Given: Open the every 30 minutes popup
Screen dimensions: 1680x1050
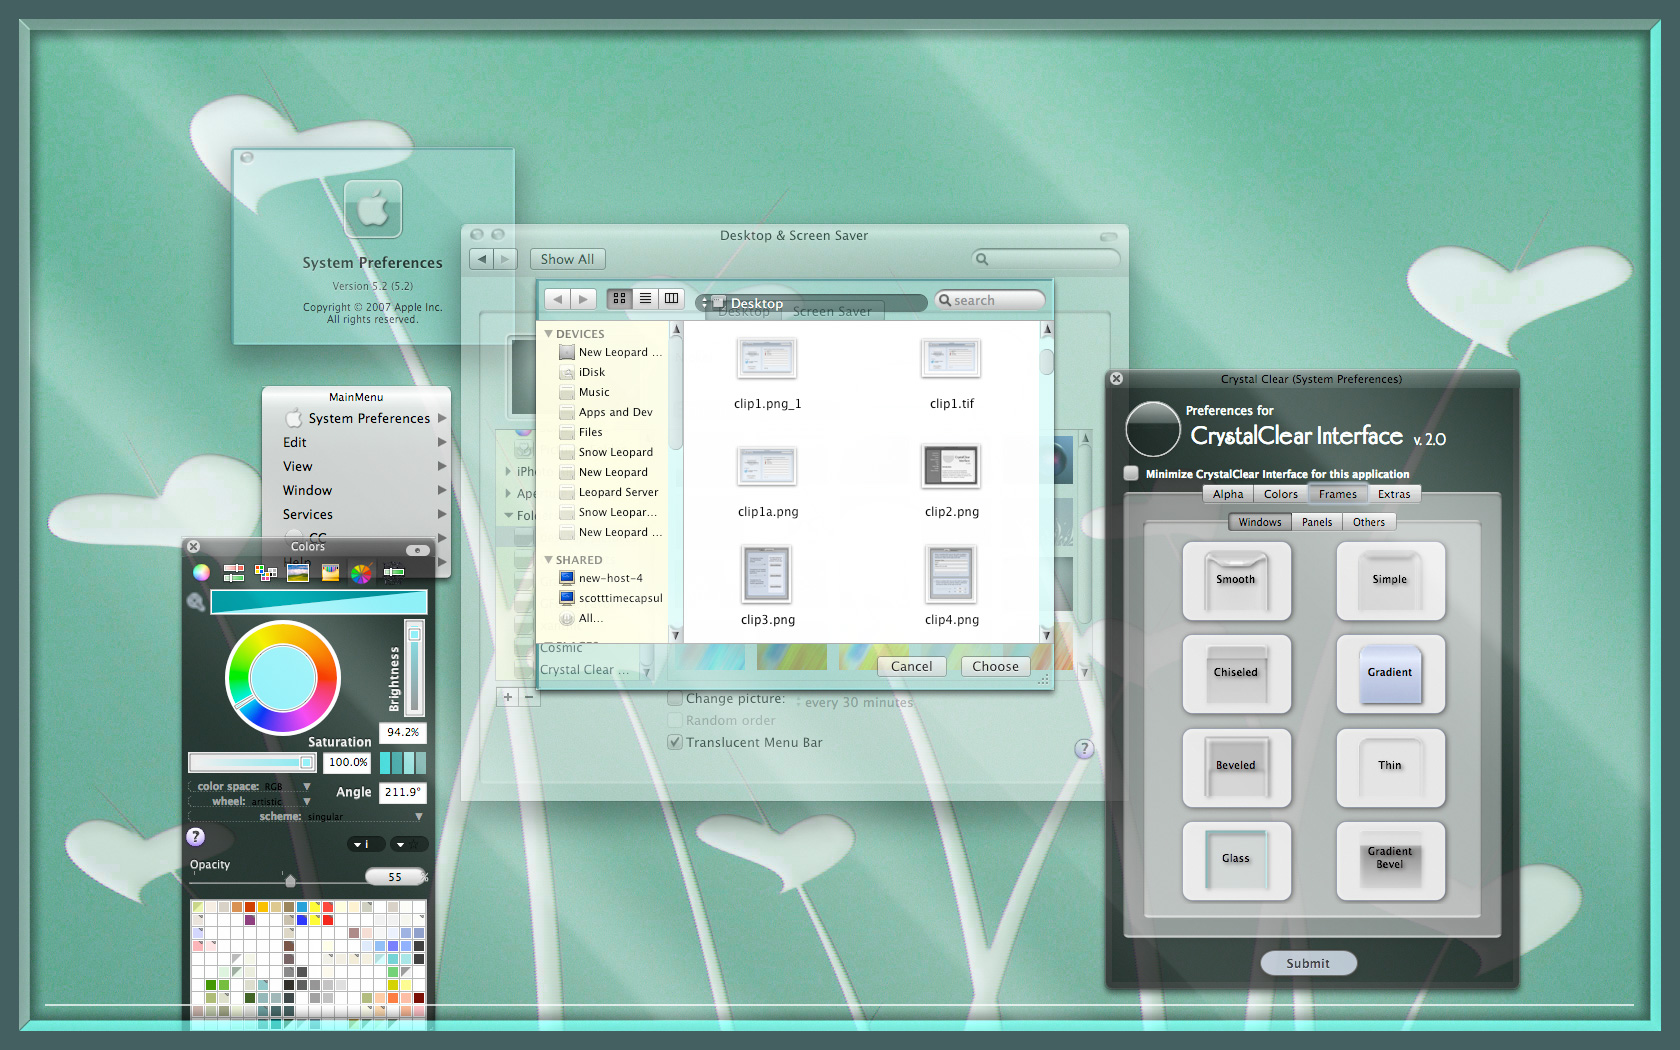Looking at the screenshot, I should 856,702.
